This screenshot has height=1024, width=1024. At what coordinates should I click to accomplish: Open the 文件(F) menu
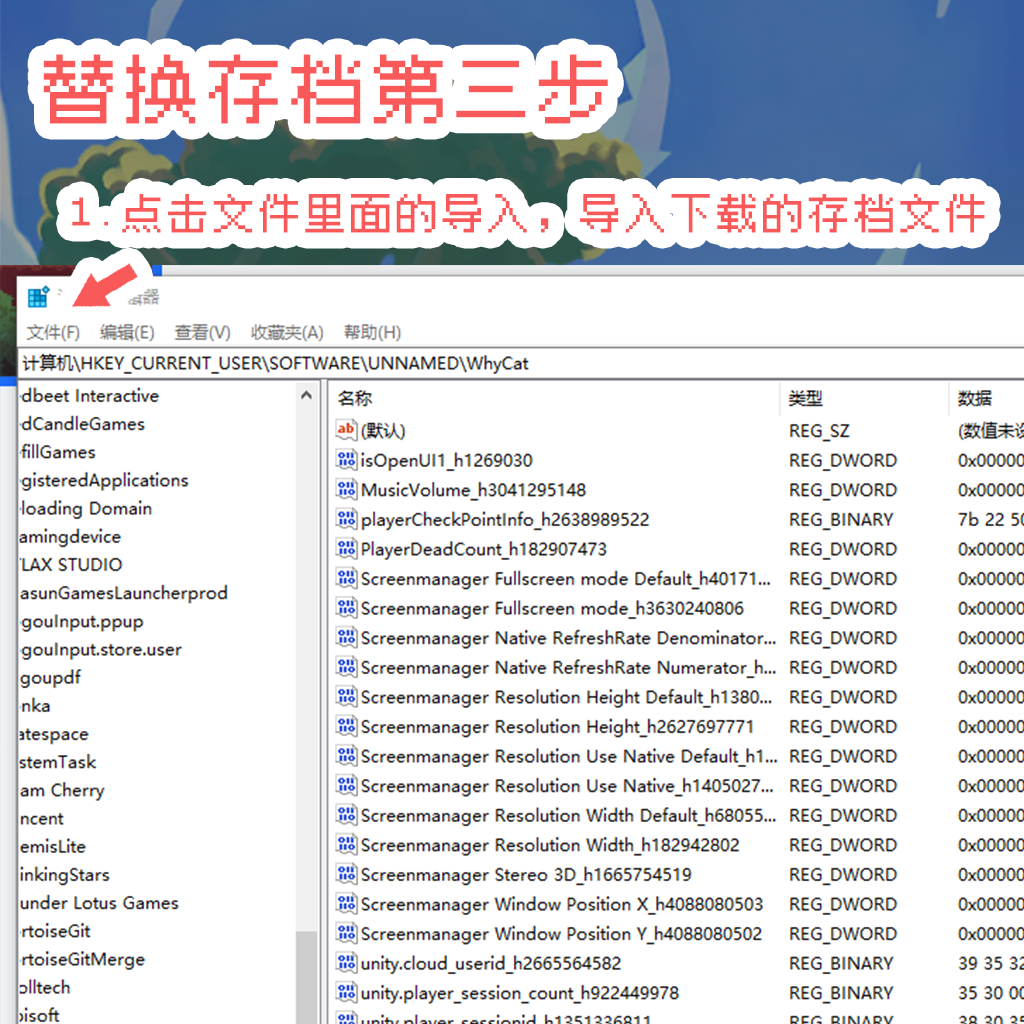pos(53,332)
